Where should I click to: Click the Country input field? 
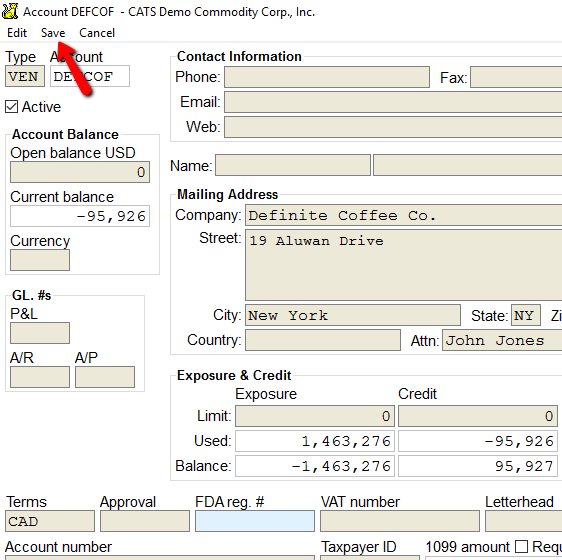(323, 340)
